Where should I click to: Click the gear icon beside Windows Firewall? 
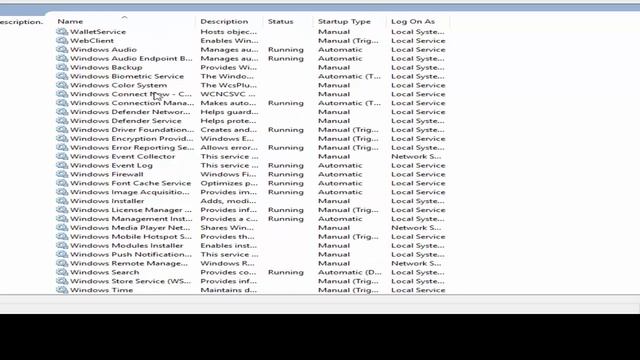[x=62, y=174]
